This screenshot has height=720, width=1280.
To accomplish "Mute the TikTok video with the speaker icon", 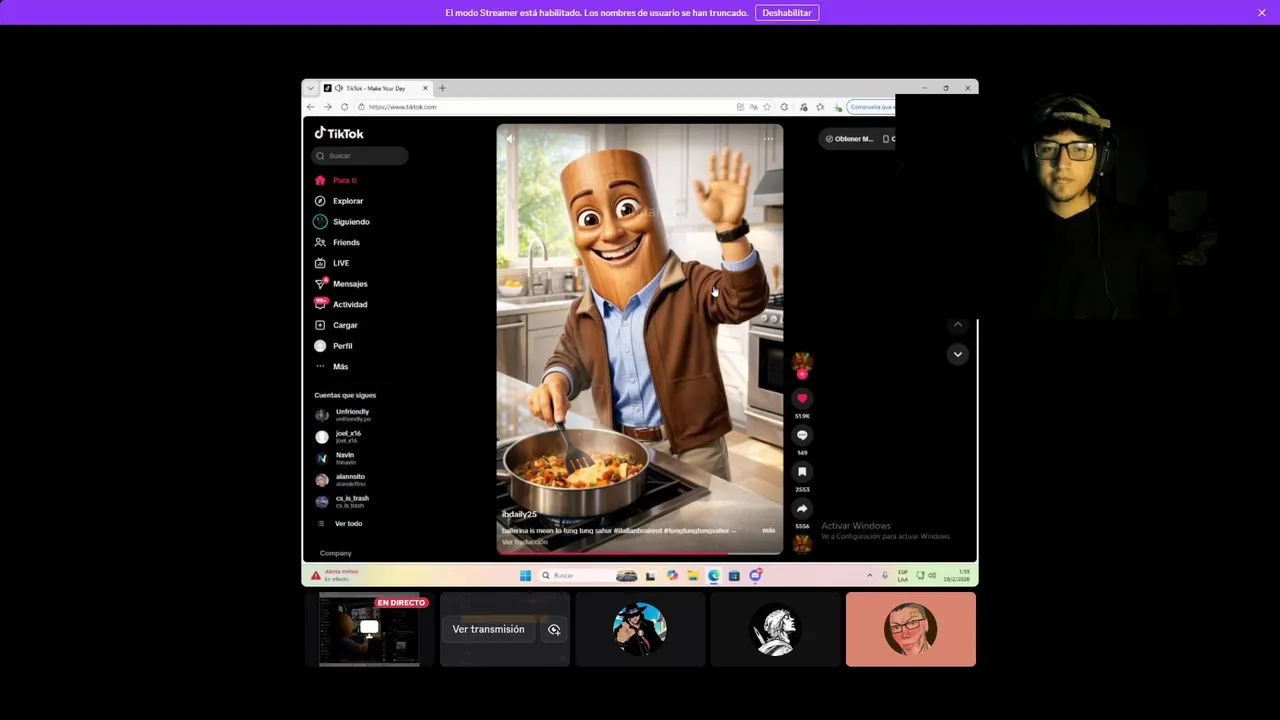I will click(510, 139).
